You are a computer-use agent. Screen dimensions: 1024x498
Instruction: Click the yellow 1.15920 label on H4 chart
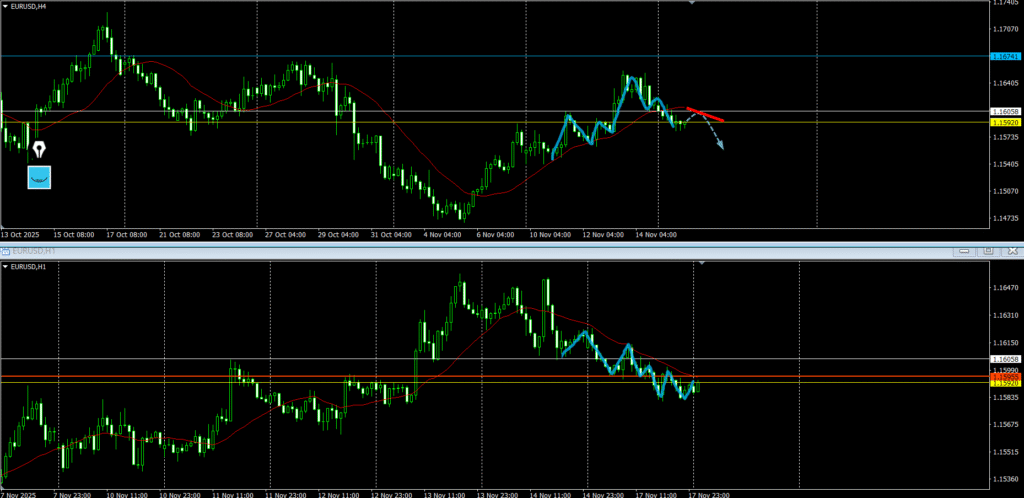[x=1004, y=122]
